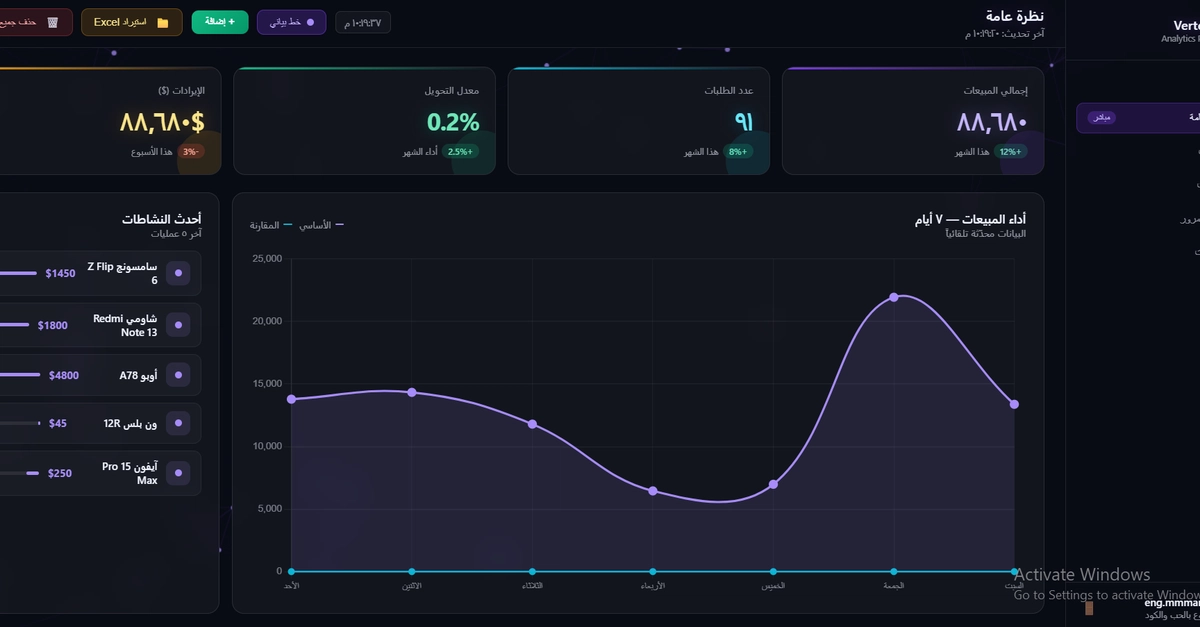Click the Excel import button

(132, 22)
